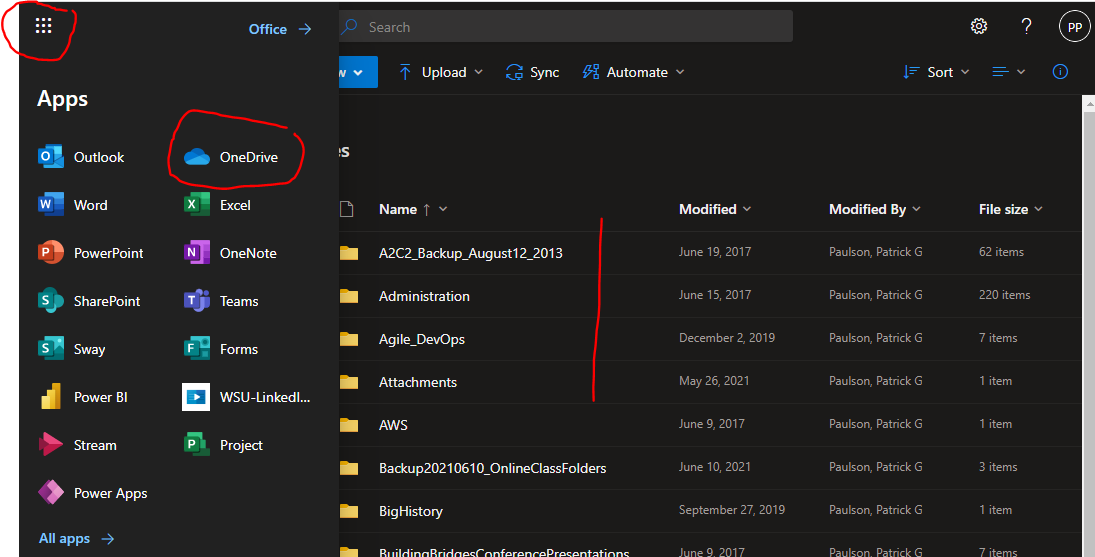Open the Settings gear icon
This screenshot has height=557, width=1095.
(979, 27)
